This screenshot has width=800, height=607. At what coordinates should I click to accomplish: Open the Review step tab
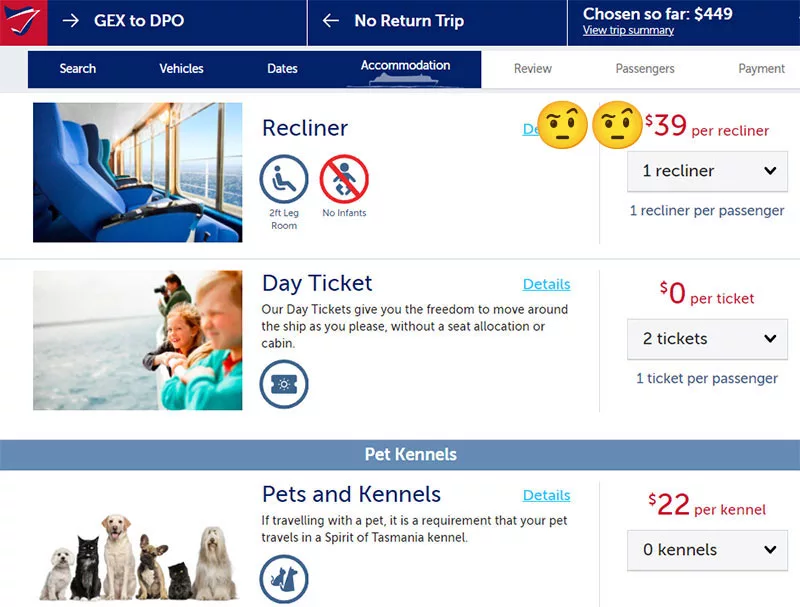pos(533,69)
